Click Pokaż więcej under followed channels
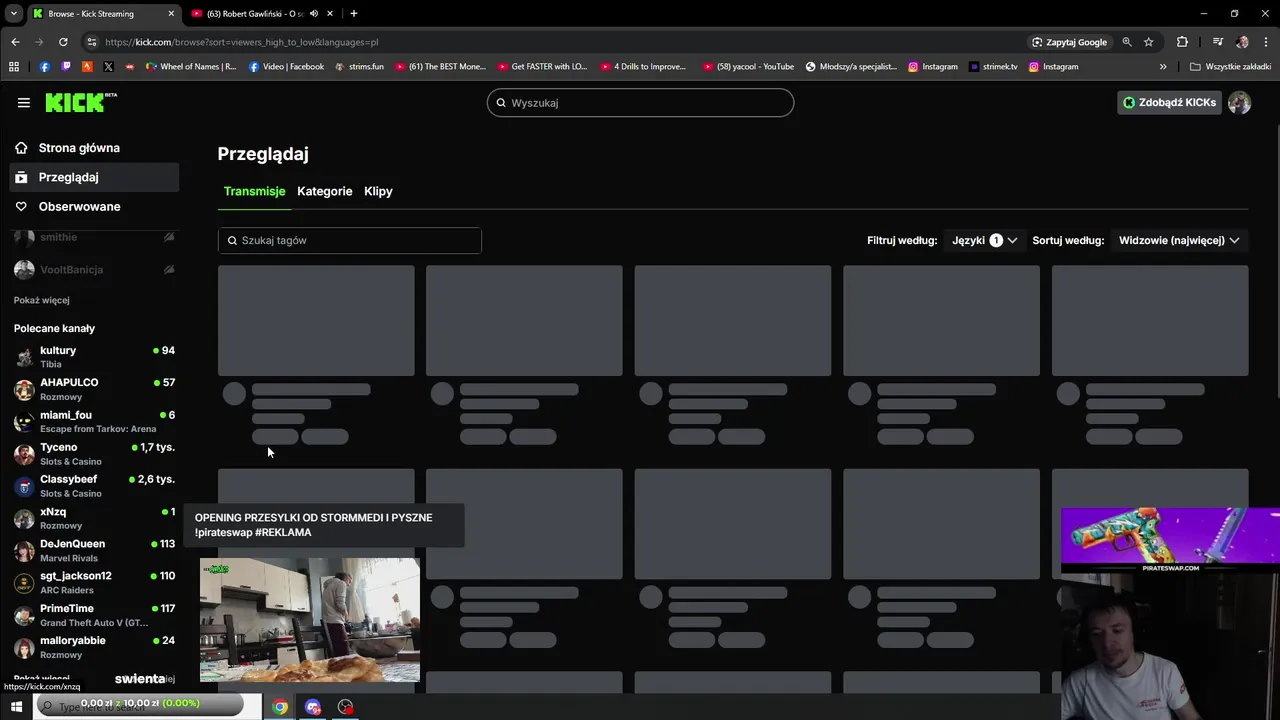 [x=41, y=300]
